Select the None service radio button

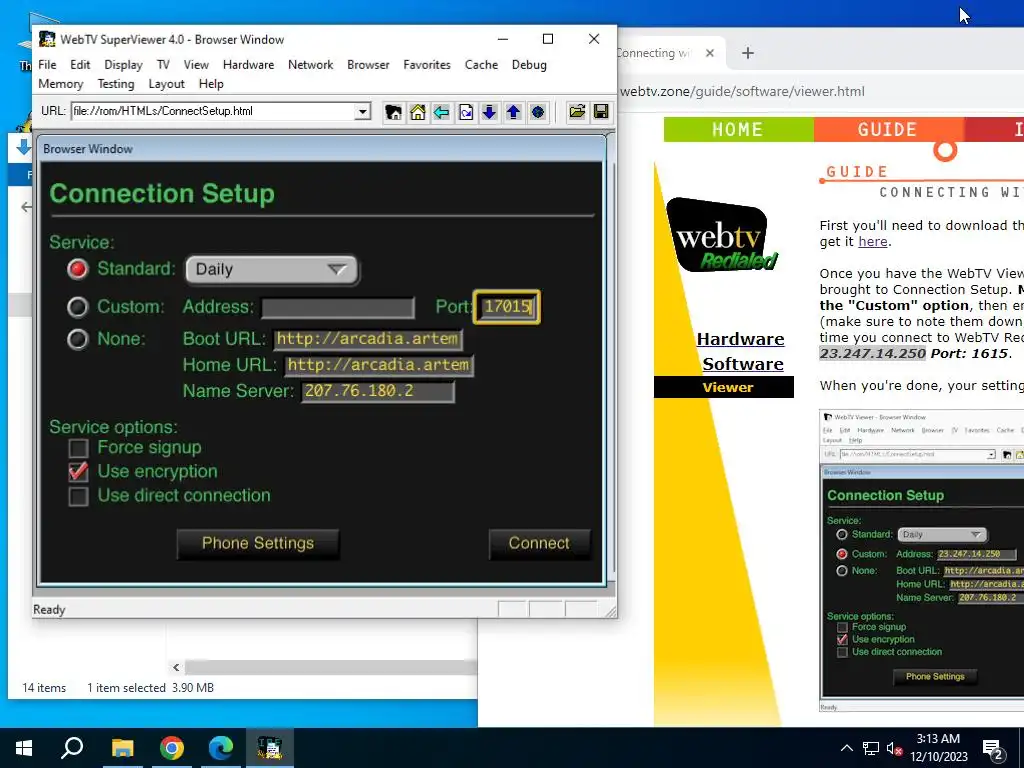click(x=78, y=339)
